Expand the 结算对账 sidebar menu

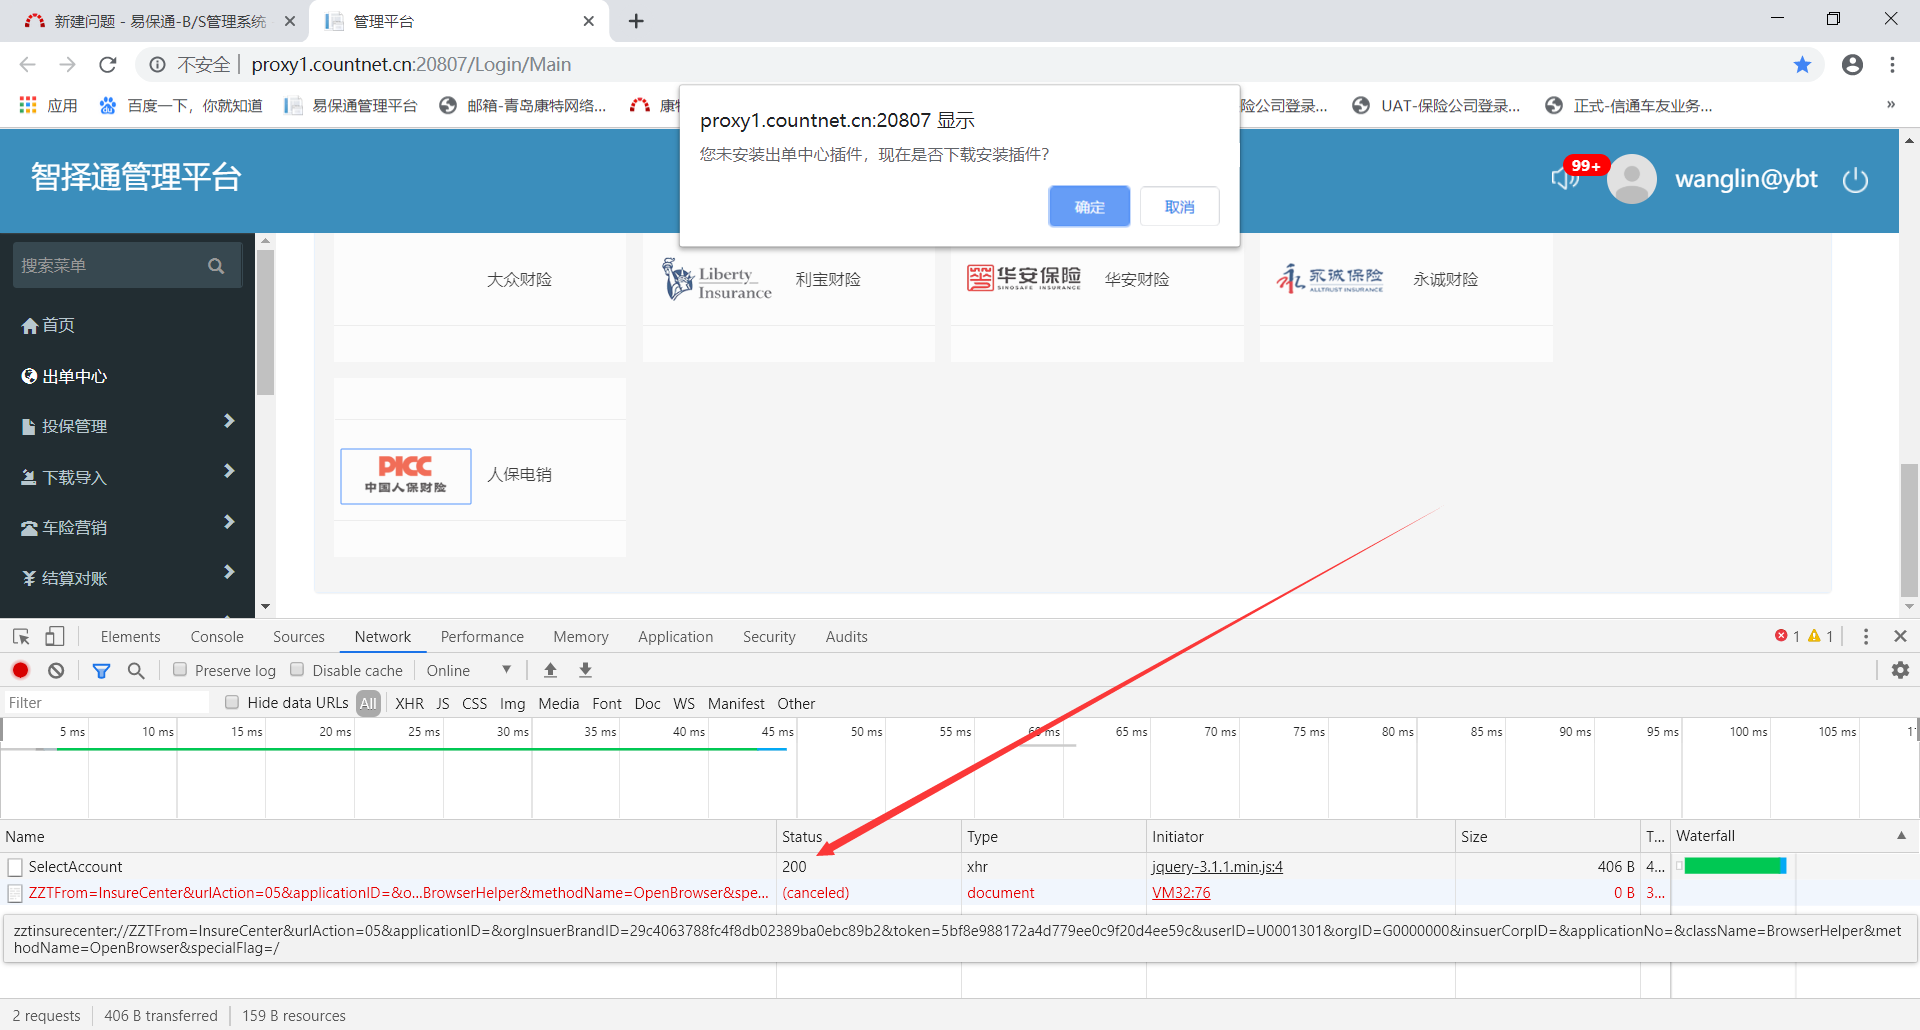[128, 578]
